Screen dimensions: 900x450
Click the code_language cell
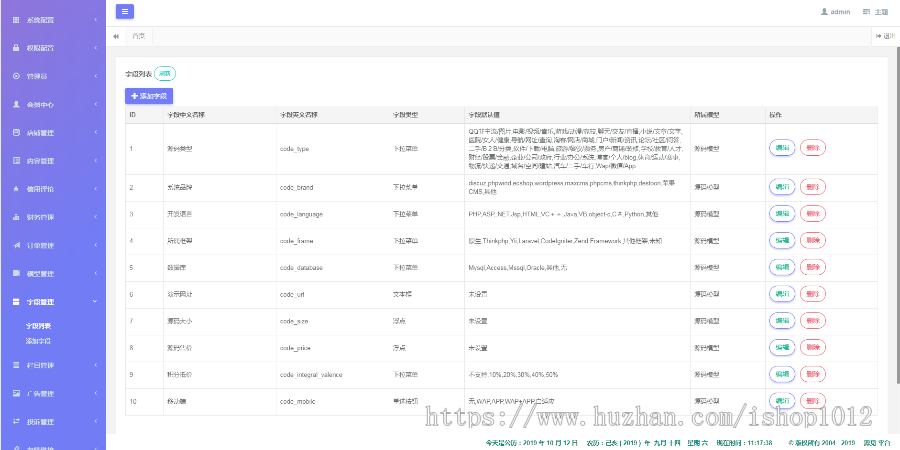332,214
